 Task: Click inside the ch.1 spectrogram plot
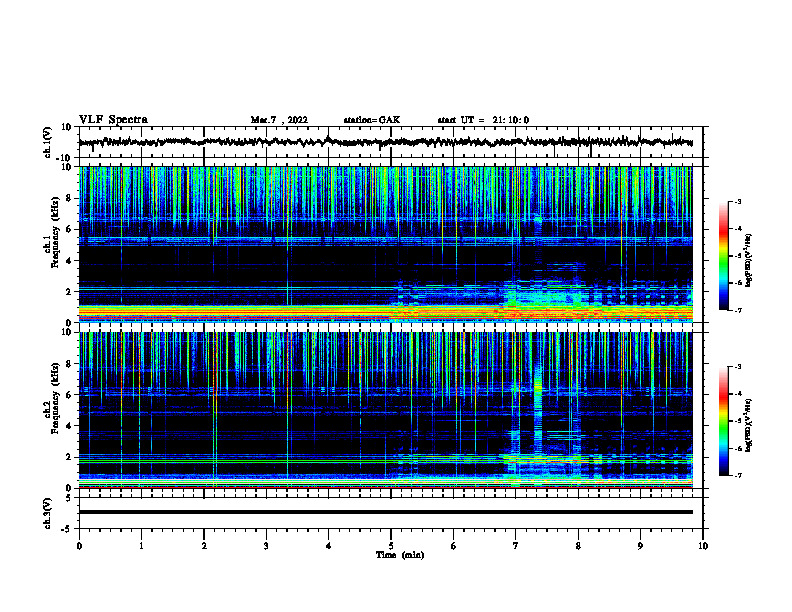[x=385, y=244]
